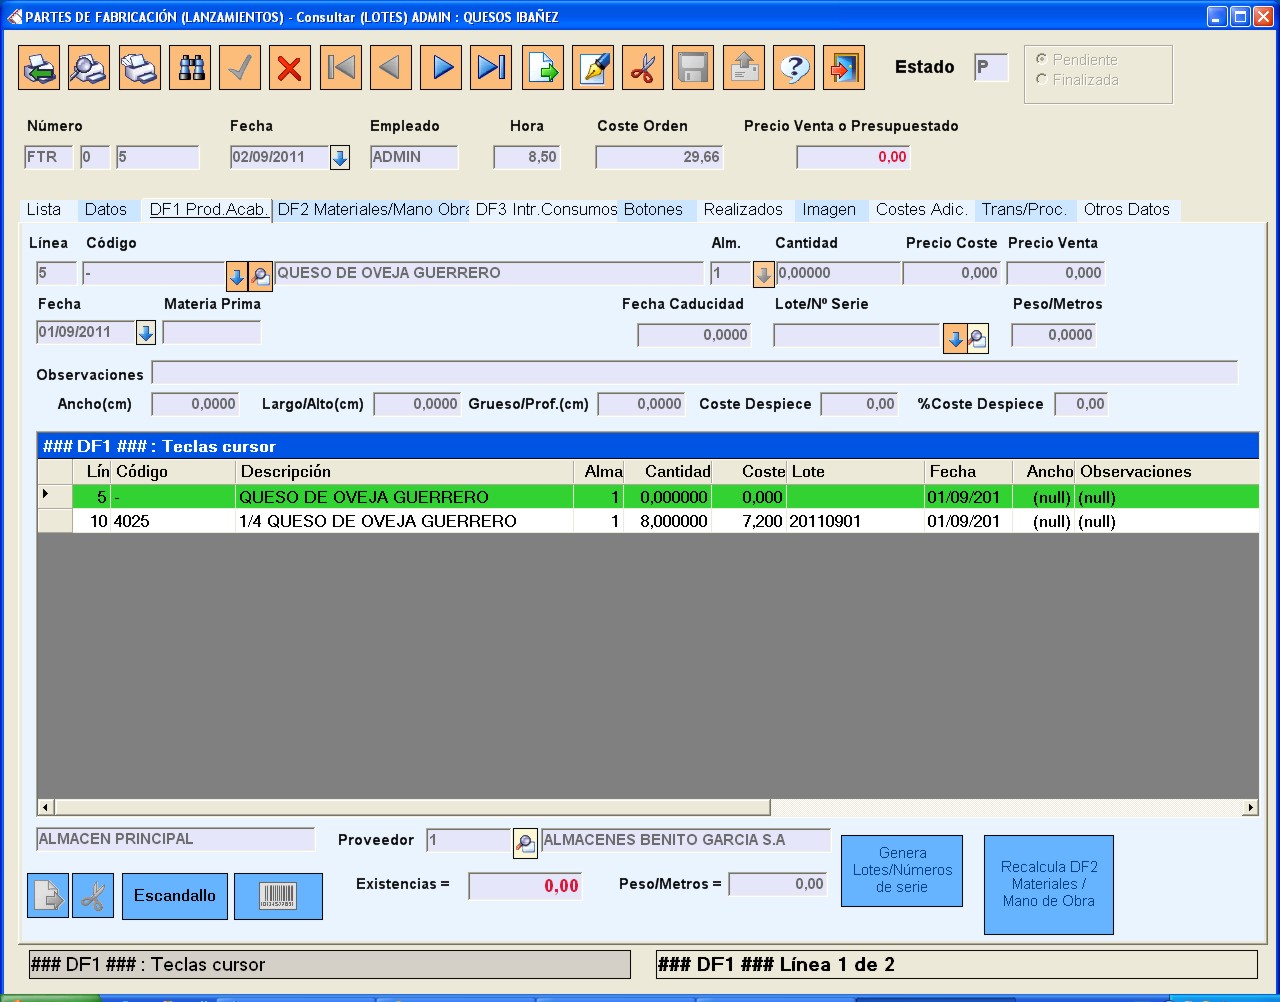Go to first record arrow icon
1280x1002 pixels.
click(341, 68)
